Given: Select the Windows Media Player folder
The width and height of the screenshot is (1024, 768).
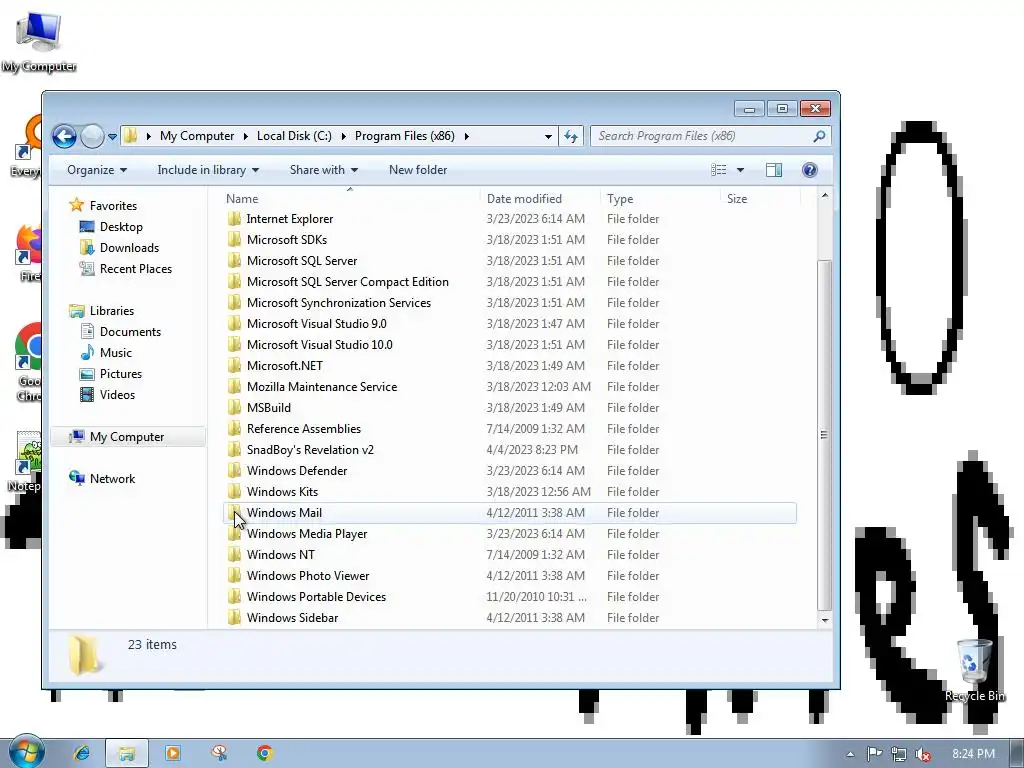Looking at the screenshot, I should point(307,534).
